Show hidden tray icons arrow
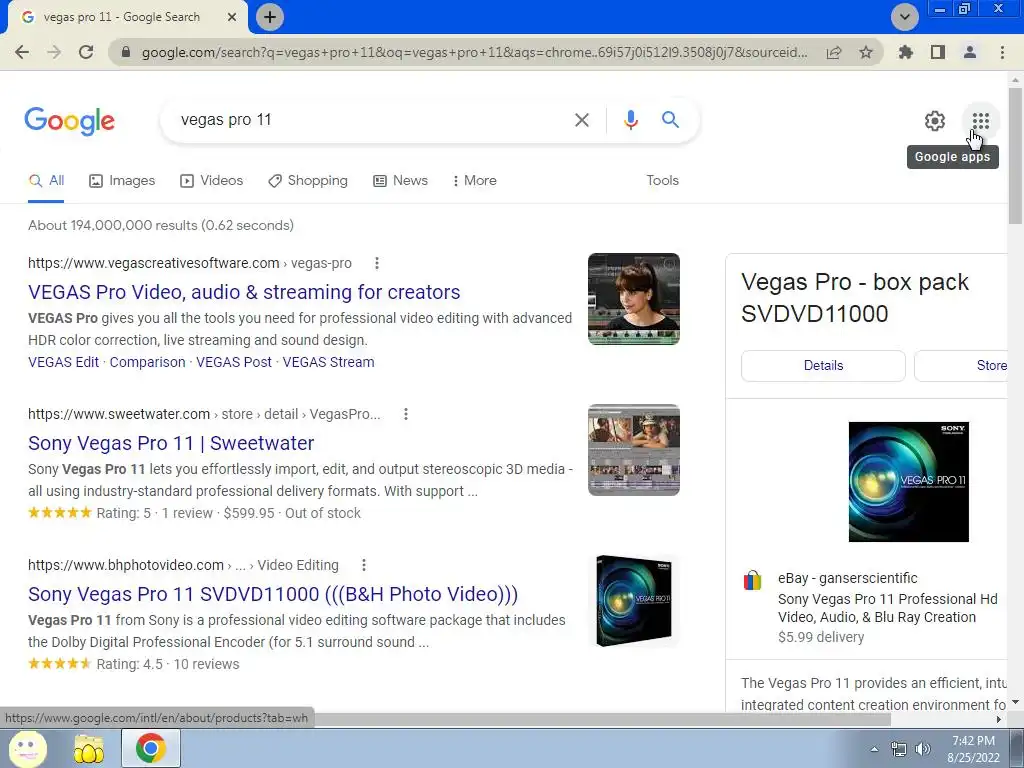The width and height of the screenshot is (1024, 768). 874,749
